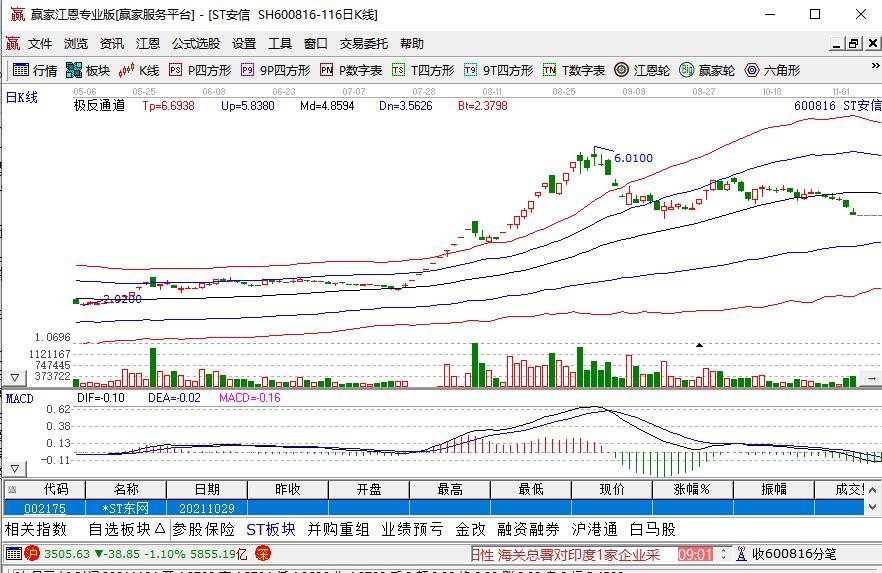Open the 9T四方形 tool
The width and height of the screenshot is (882, 573).
tap(498, 70)
